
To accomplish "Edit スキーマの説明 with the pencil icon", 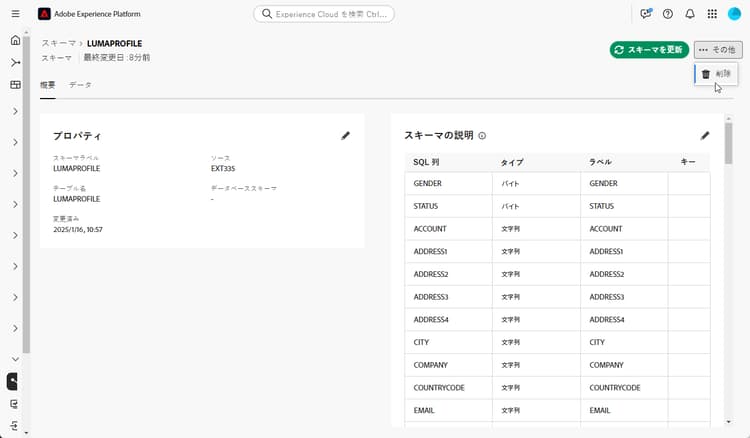I will coord(705,136).
